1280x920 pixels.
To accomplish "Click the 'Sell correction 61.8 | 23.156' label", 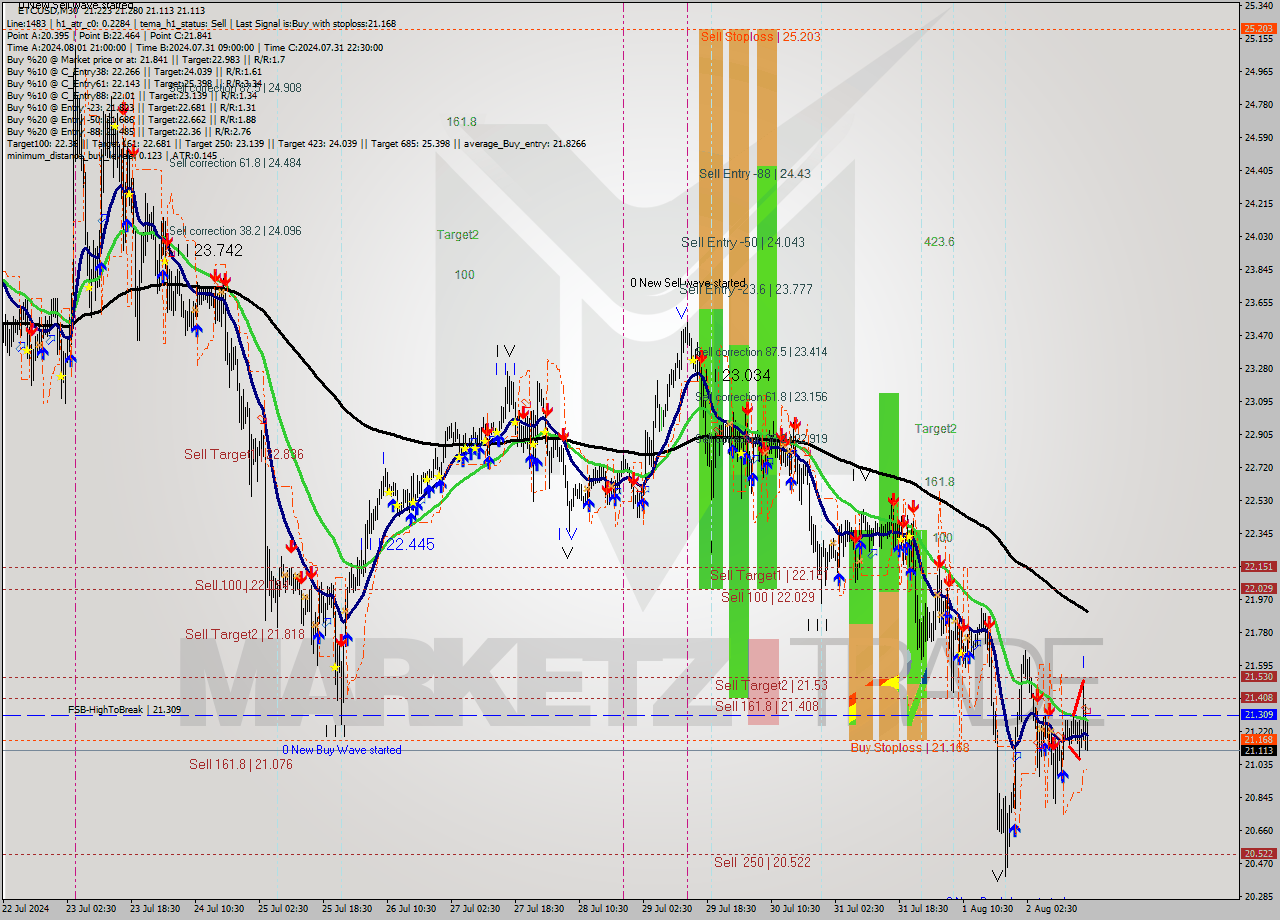I will [761, 396].
